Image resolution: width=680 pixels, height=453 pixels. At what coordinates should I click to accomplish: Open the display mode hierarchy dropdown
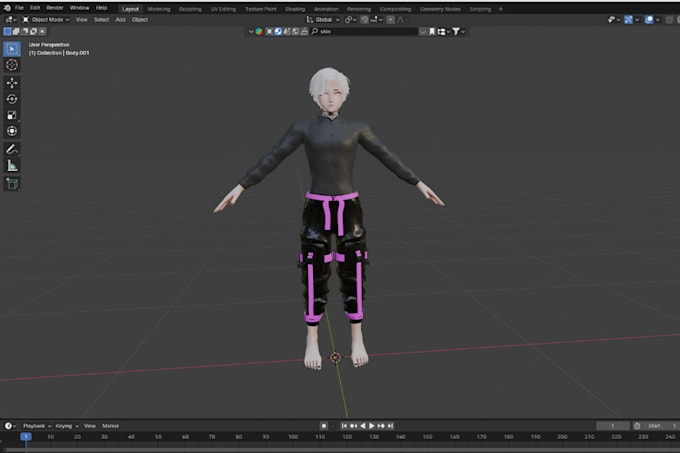pyautogui.click(x=443, y=31)
